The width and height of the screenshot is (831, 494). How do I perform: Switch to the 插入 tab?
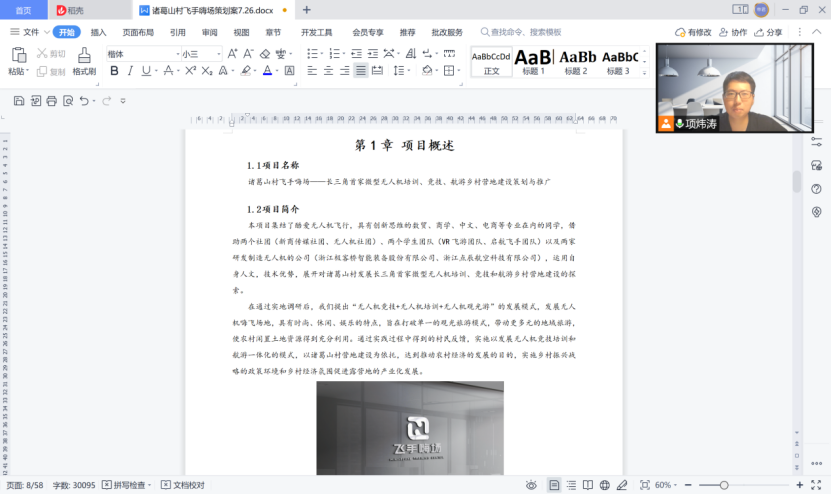coord(98,32)
